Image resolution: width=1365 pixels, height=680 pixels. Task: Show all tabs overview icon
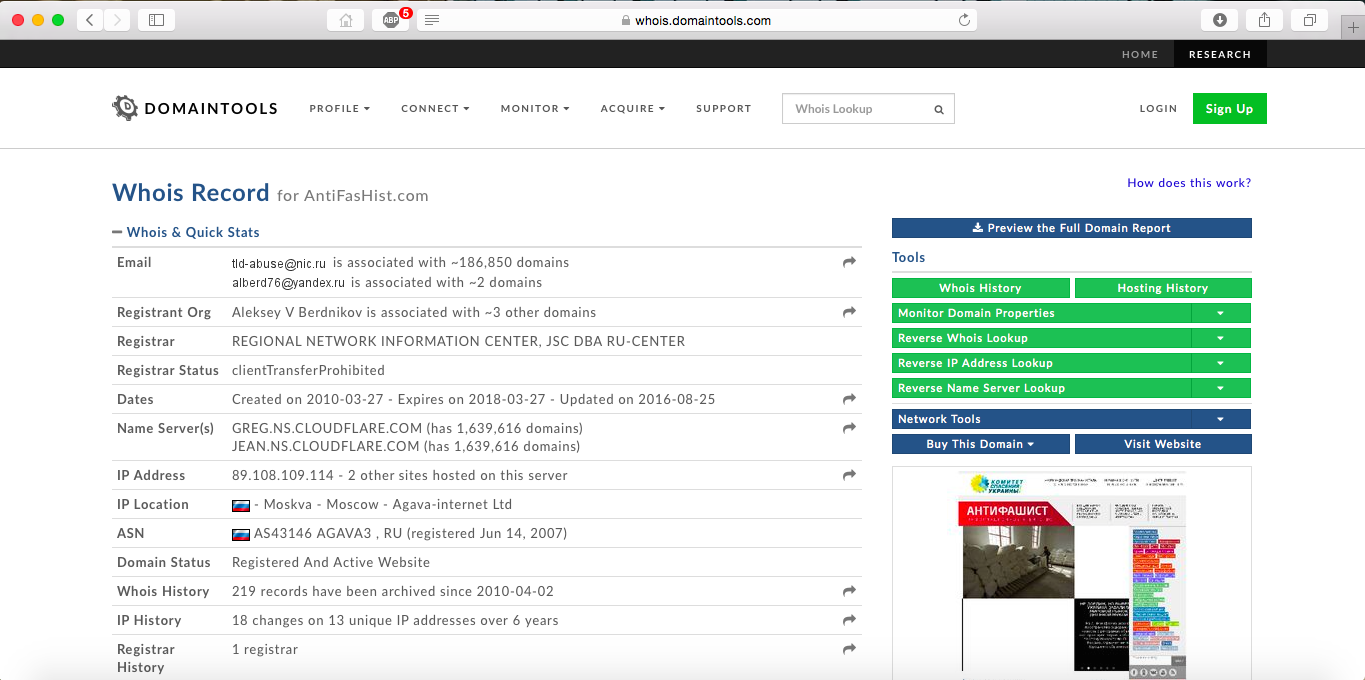[1309, 20]
